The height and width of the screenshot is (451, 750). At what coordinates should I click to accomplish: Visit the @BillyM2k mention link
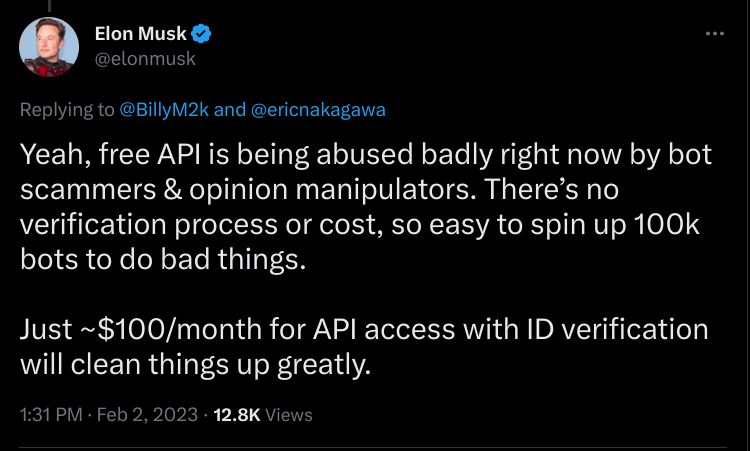pyautogui.click(x=165, y=110)
